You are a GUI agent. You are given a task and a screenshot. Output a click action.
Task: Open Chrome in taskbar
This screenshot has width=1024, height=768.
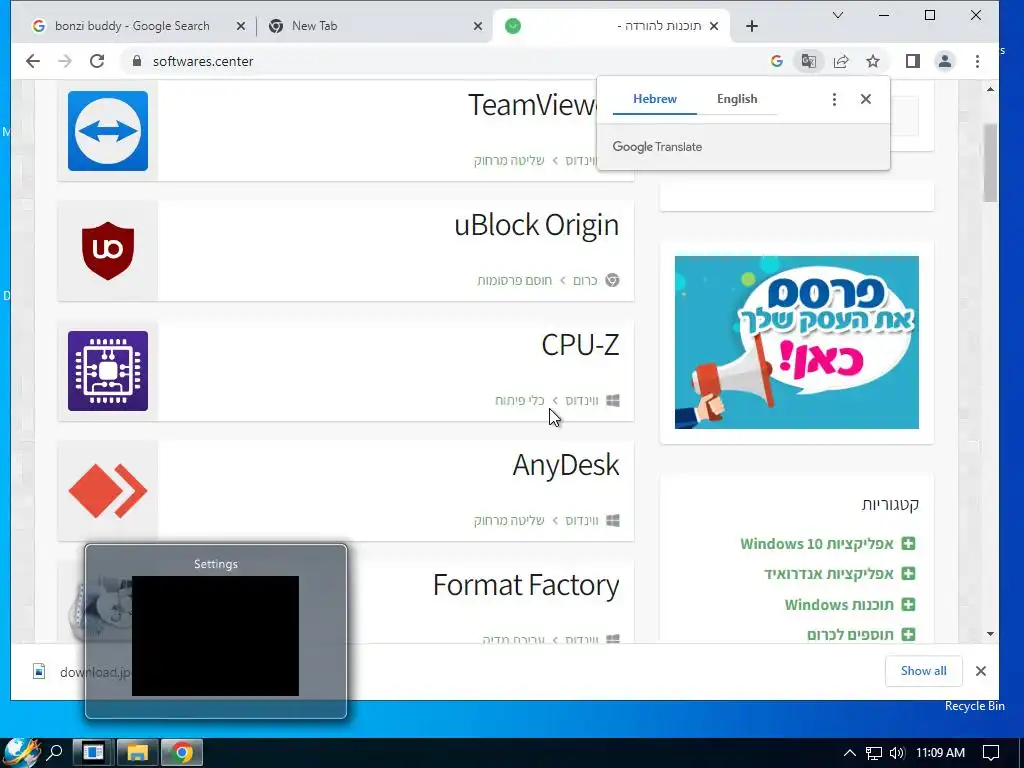pos(182,753)
